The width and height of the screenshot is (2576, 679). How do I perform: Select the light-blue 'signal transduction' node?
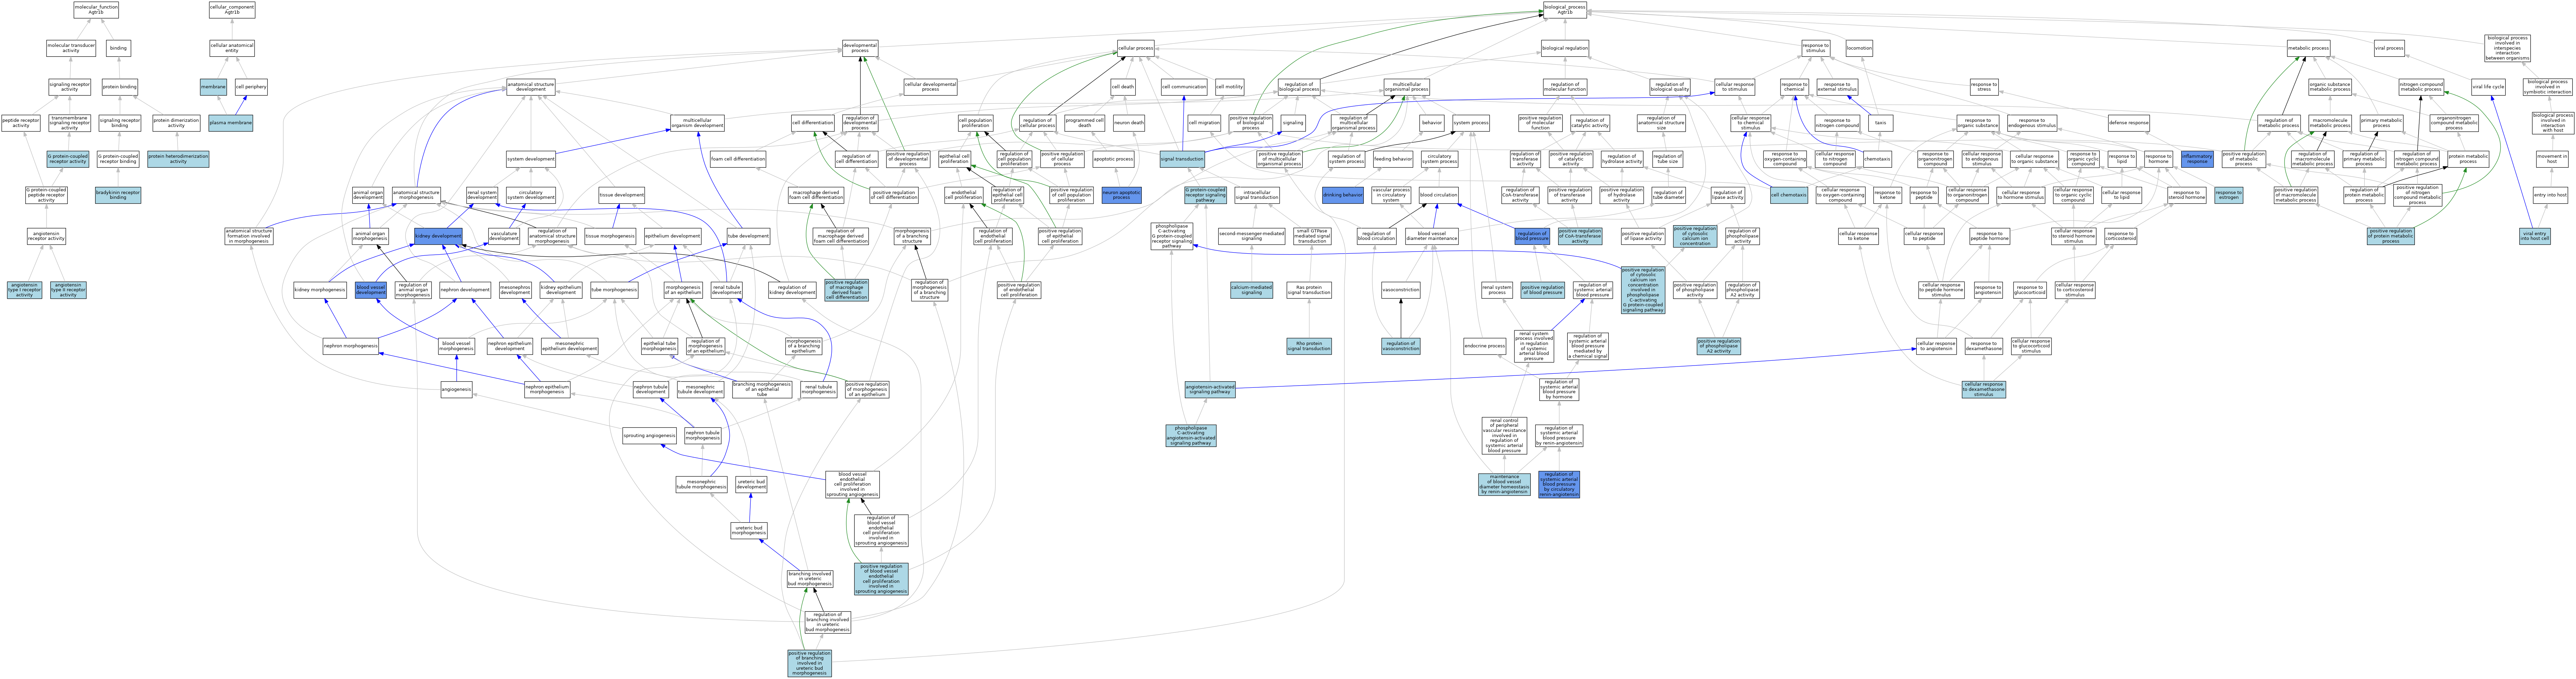point(1182,159)
